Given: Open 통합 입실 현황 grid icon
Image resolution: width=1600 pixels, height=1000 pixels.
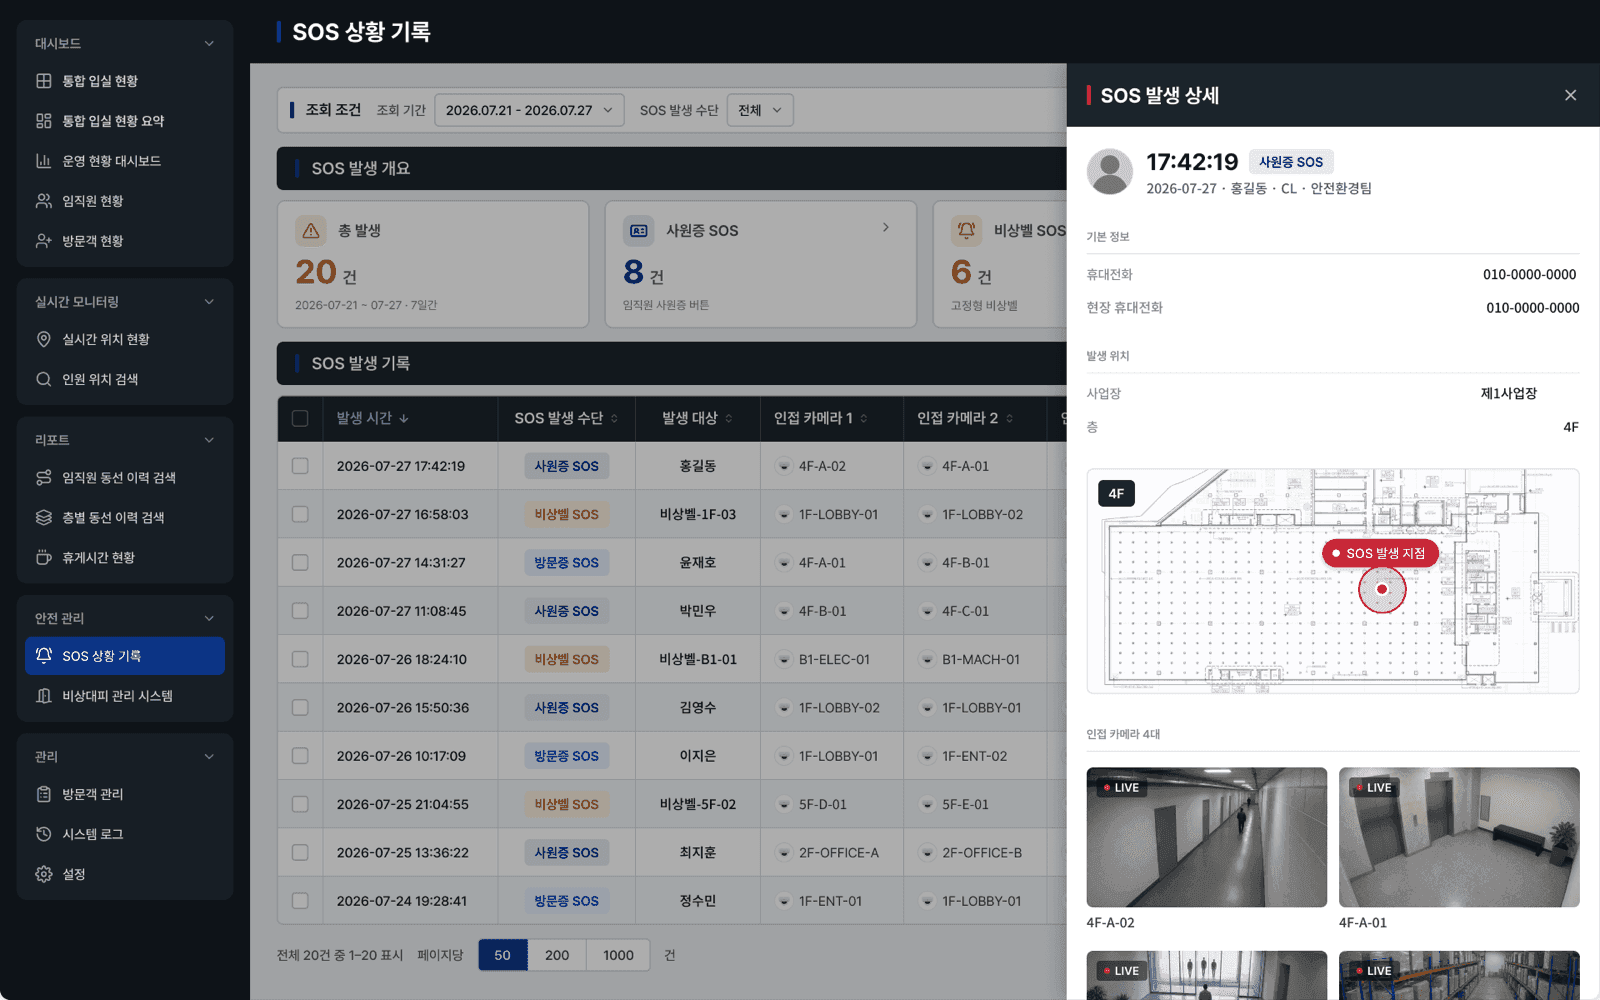Looking at the screenshot, I should pyautogui.click(x=44, y=81).
